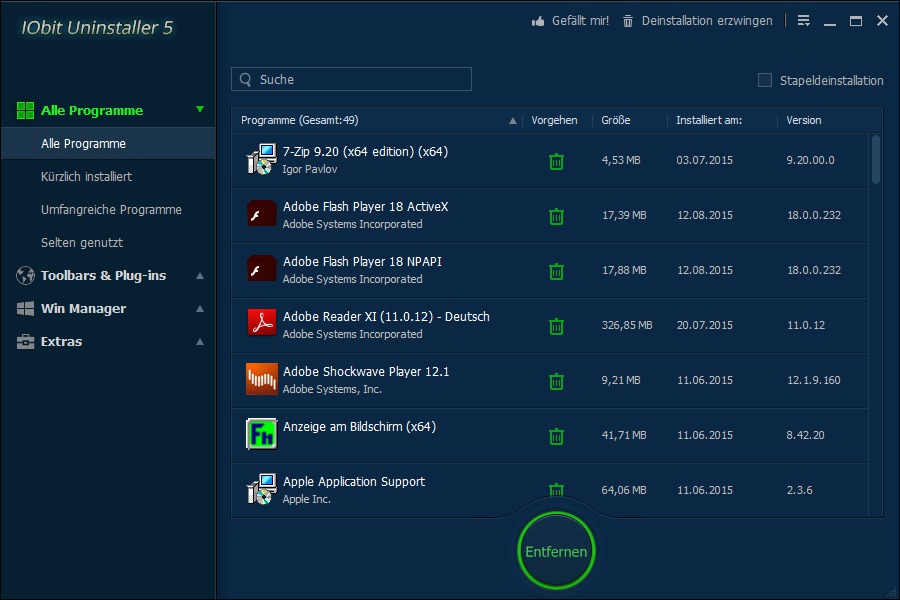The image size is (900, 600).
Task: Open Win Manager category
Action: point(83,308)
